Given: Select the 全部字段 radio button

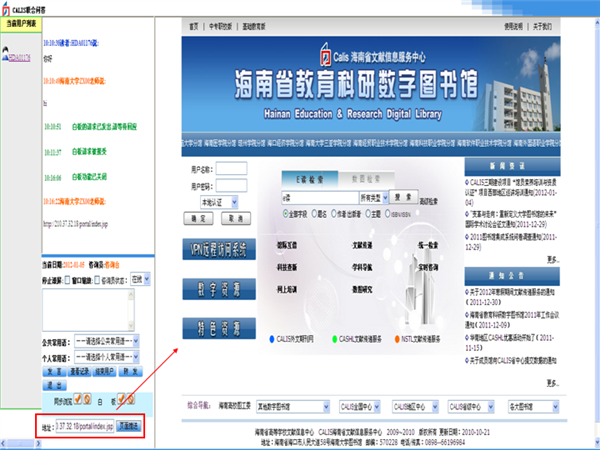Looking at the screenshot, I should click(x=285, y=214).
